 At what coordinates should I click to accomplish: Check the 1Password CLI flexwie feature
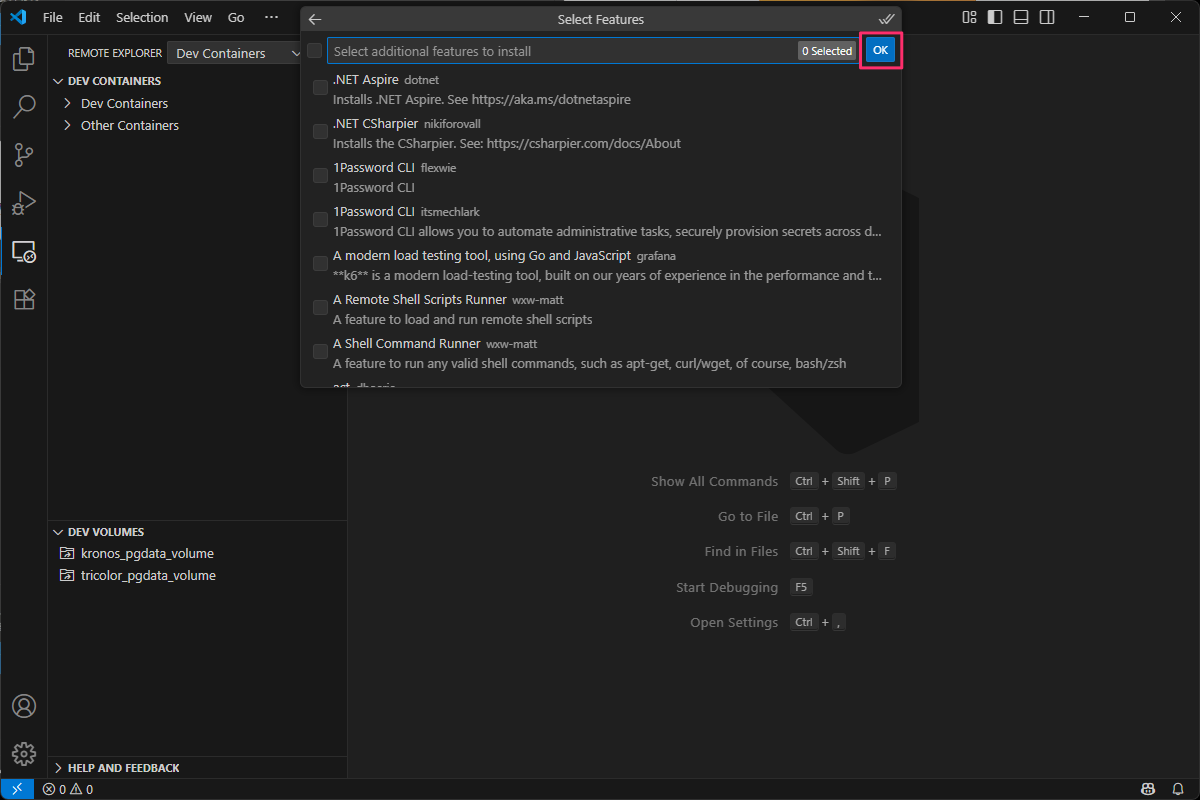coord(320,176)
